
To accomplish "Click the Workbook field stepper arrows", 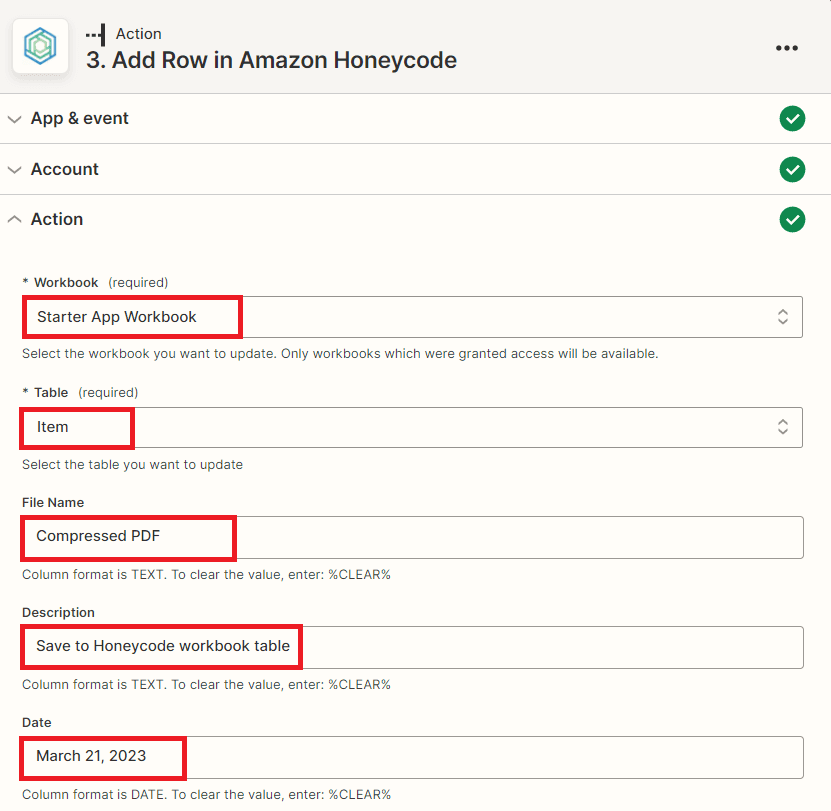I will tap(784, 316).
